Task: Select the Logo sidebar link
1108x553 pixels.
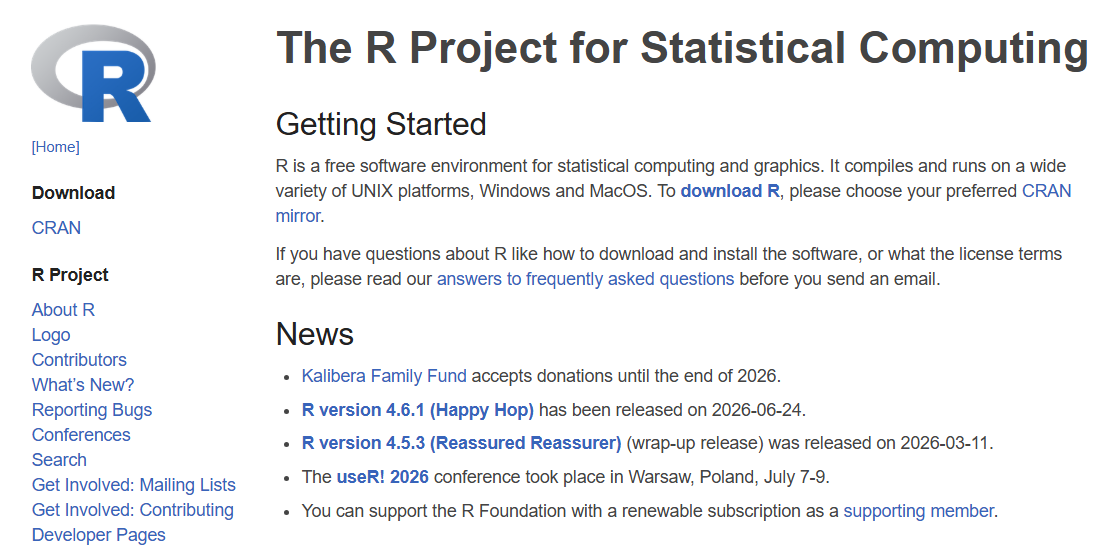Action: click(x=51, y=335)
